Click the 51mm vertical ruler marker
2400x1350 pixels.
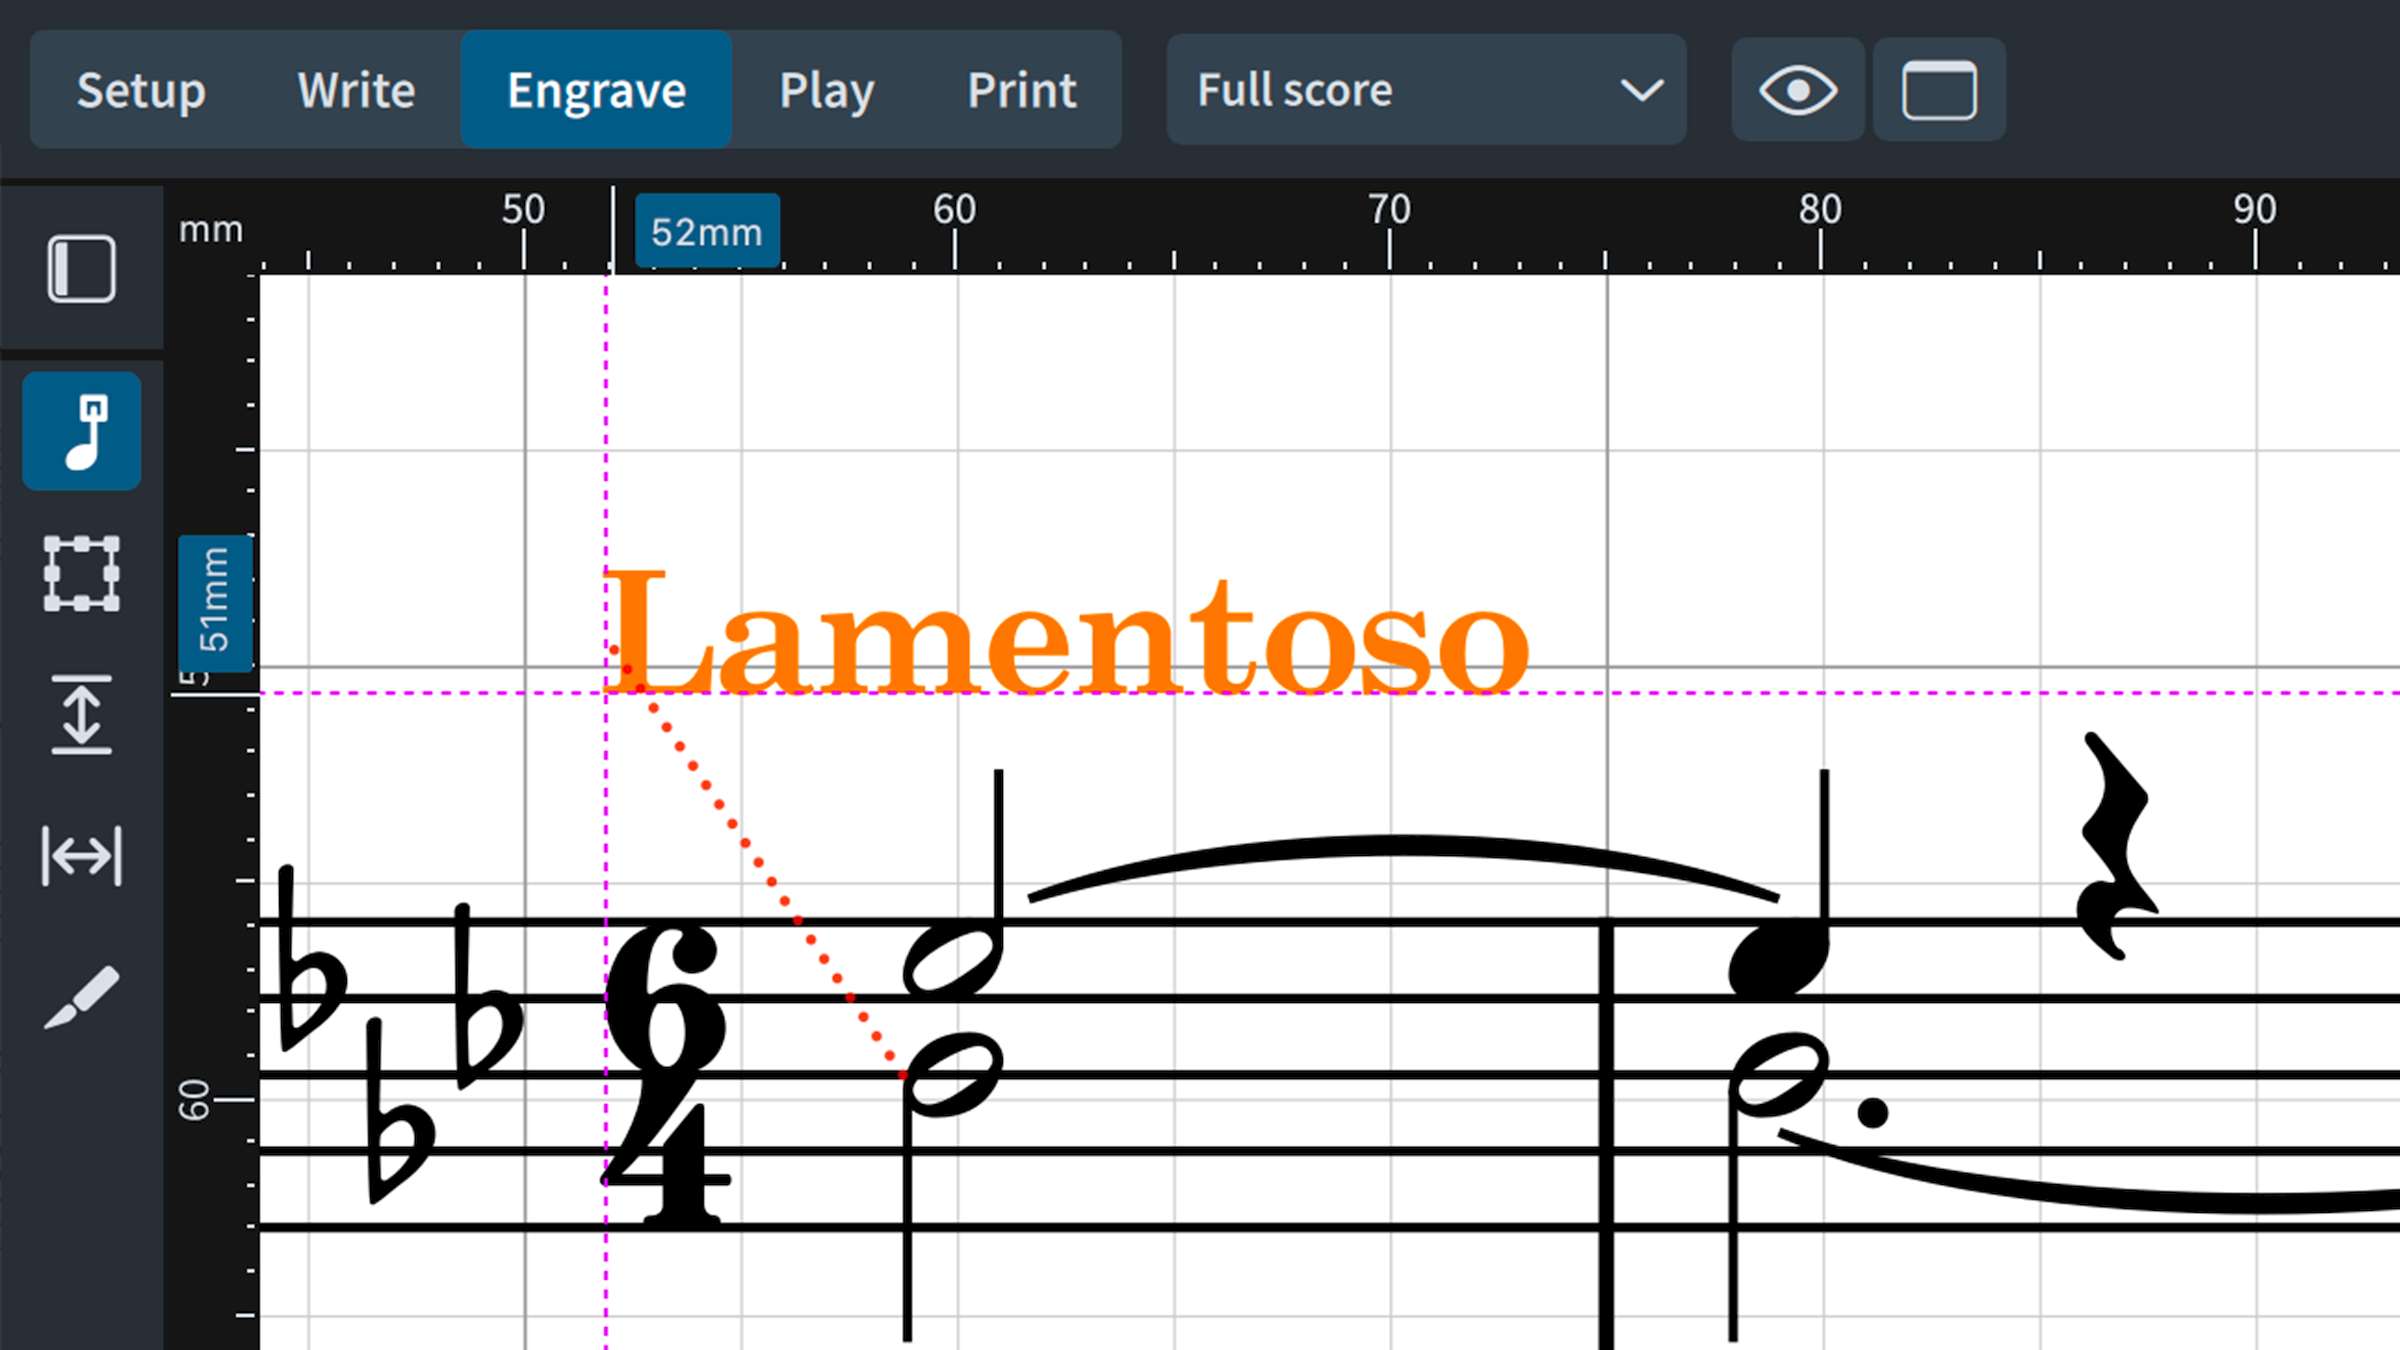click(214, 602)
